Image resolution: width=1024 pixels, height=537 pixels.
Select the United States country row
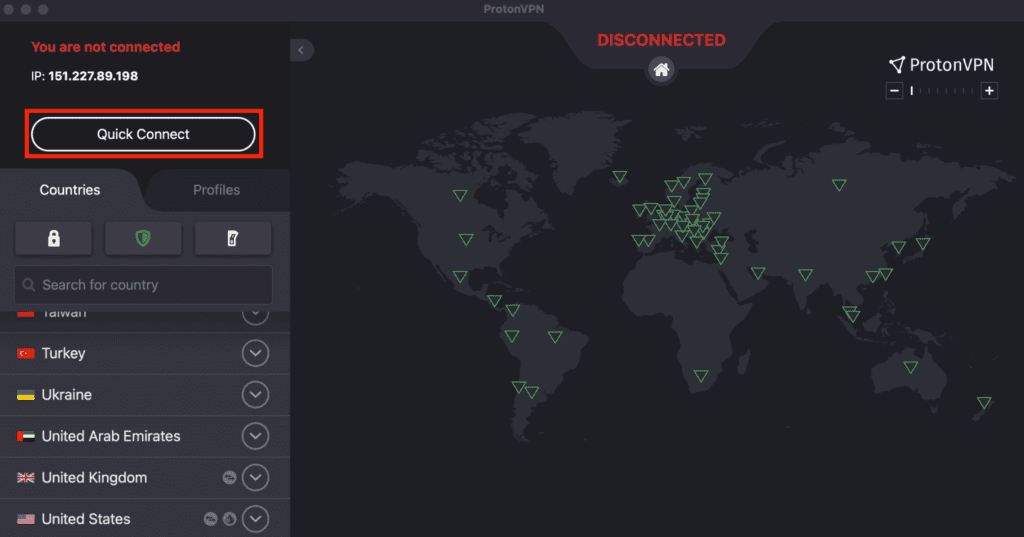coord(145,519)
